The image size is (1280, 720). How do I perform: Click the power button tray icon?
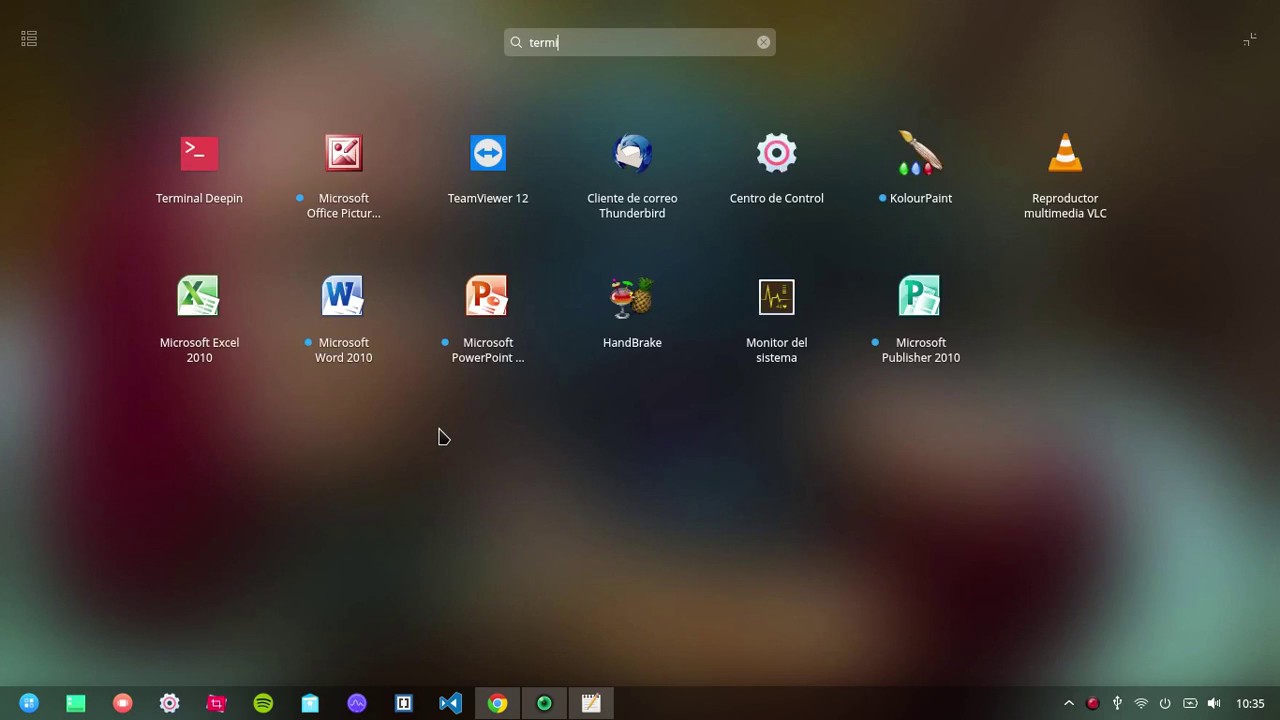1165,704
